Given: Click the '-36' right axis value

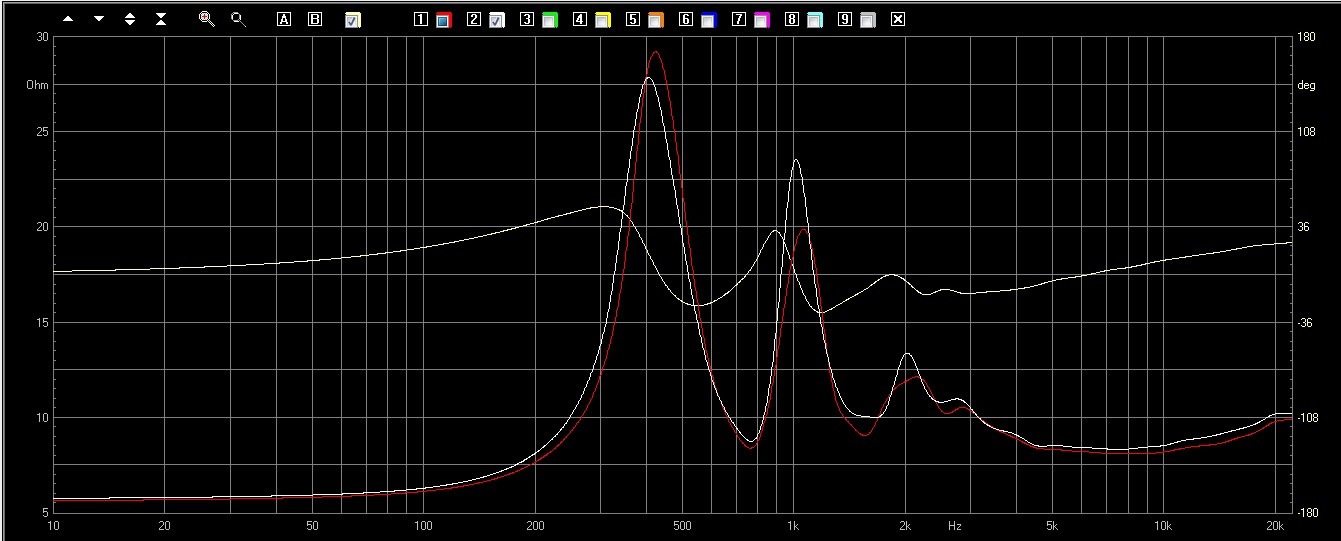Looking at the screenshot, I should pos(1306,323).
